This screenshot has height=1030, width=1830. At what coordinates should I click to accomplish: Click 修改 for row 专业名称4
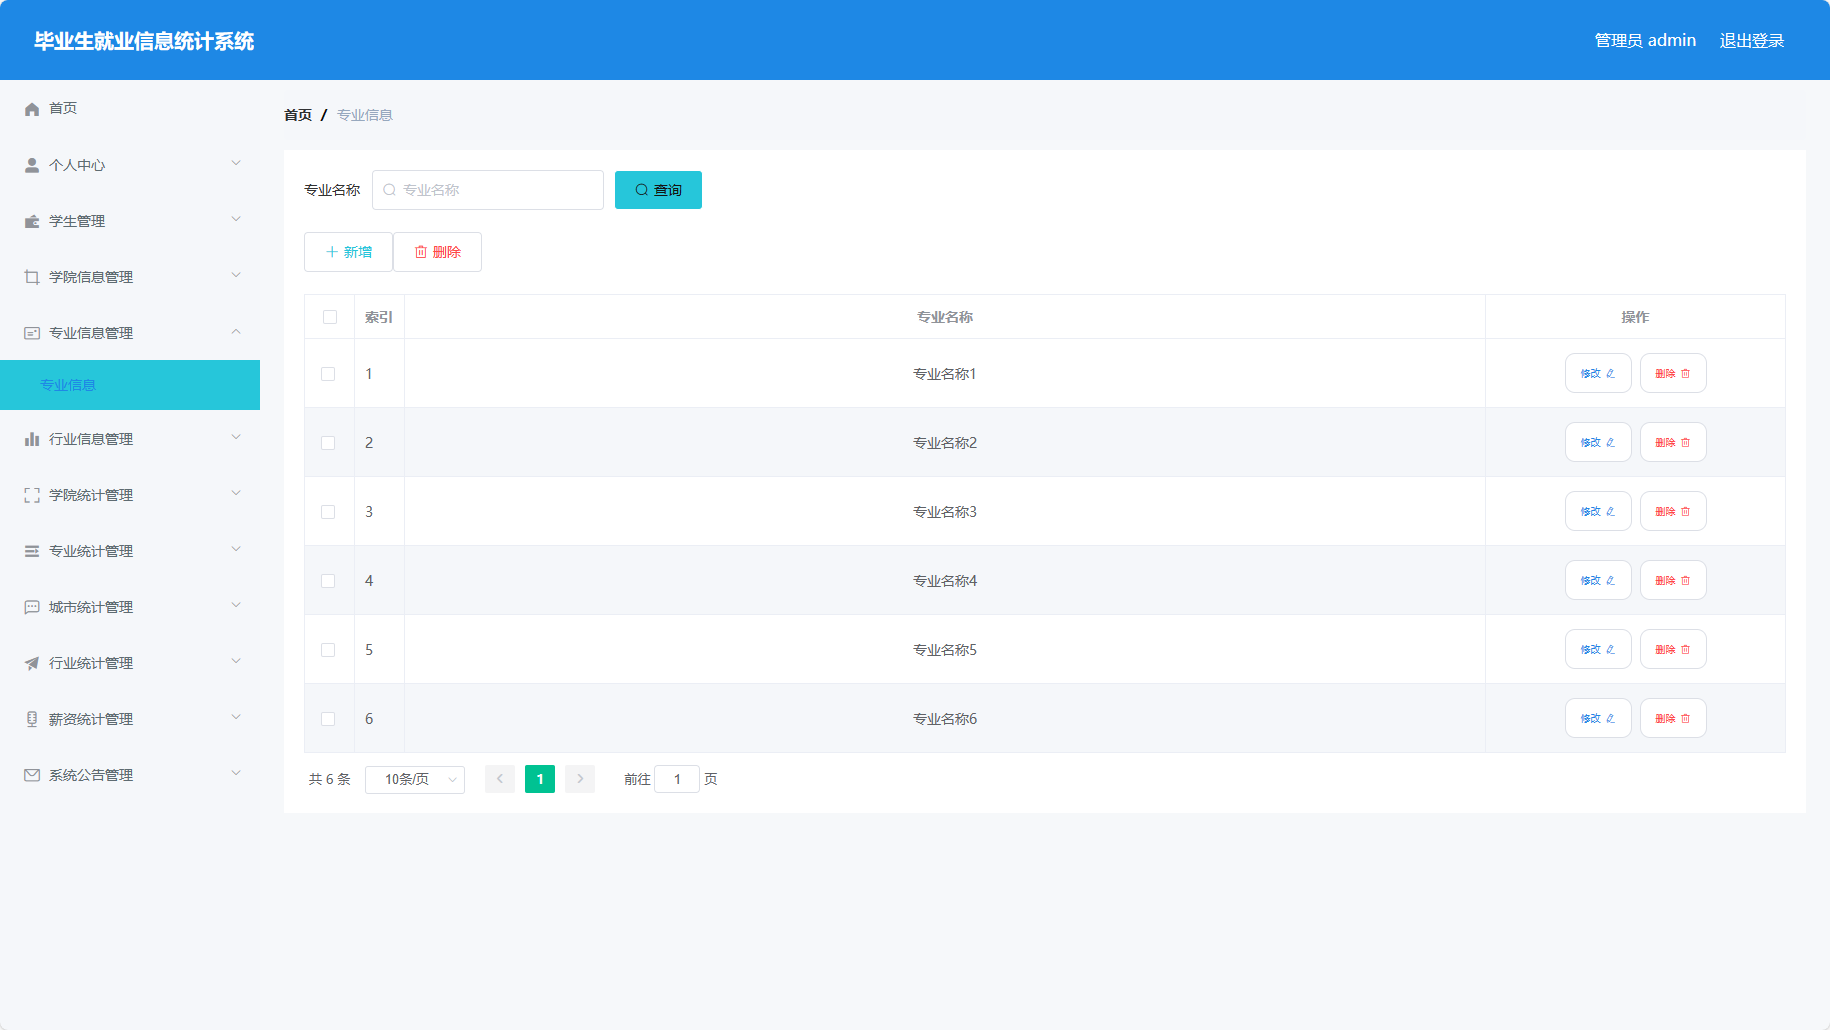(x=1598, y=580)
